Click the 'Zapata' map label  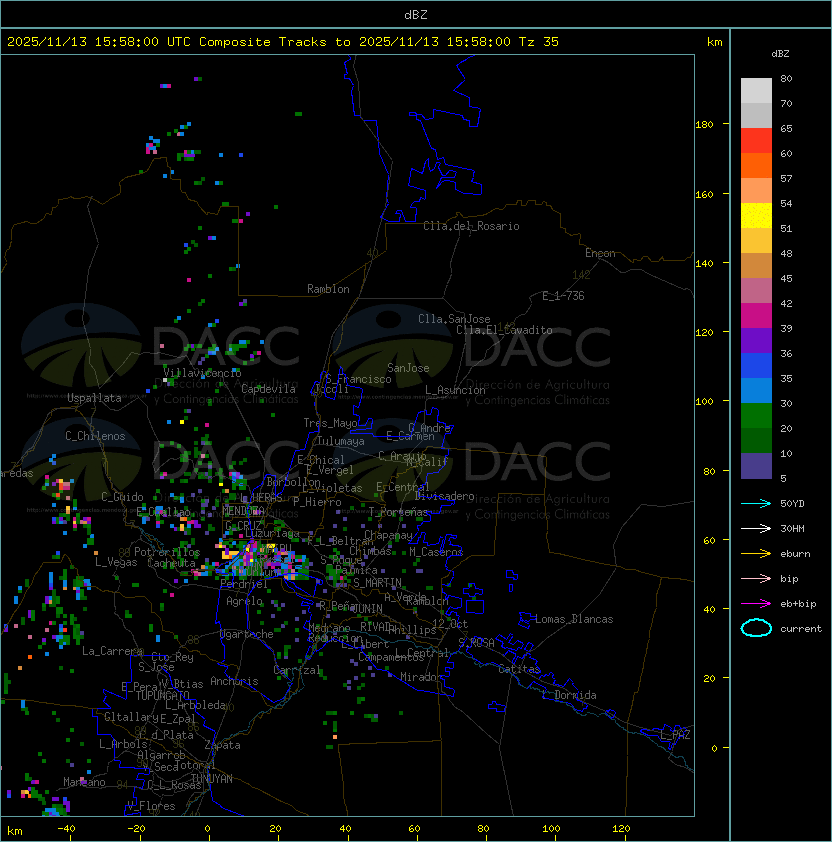point(222,745)
